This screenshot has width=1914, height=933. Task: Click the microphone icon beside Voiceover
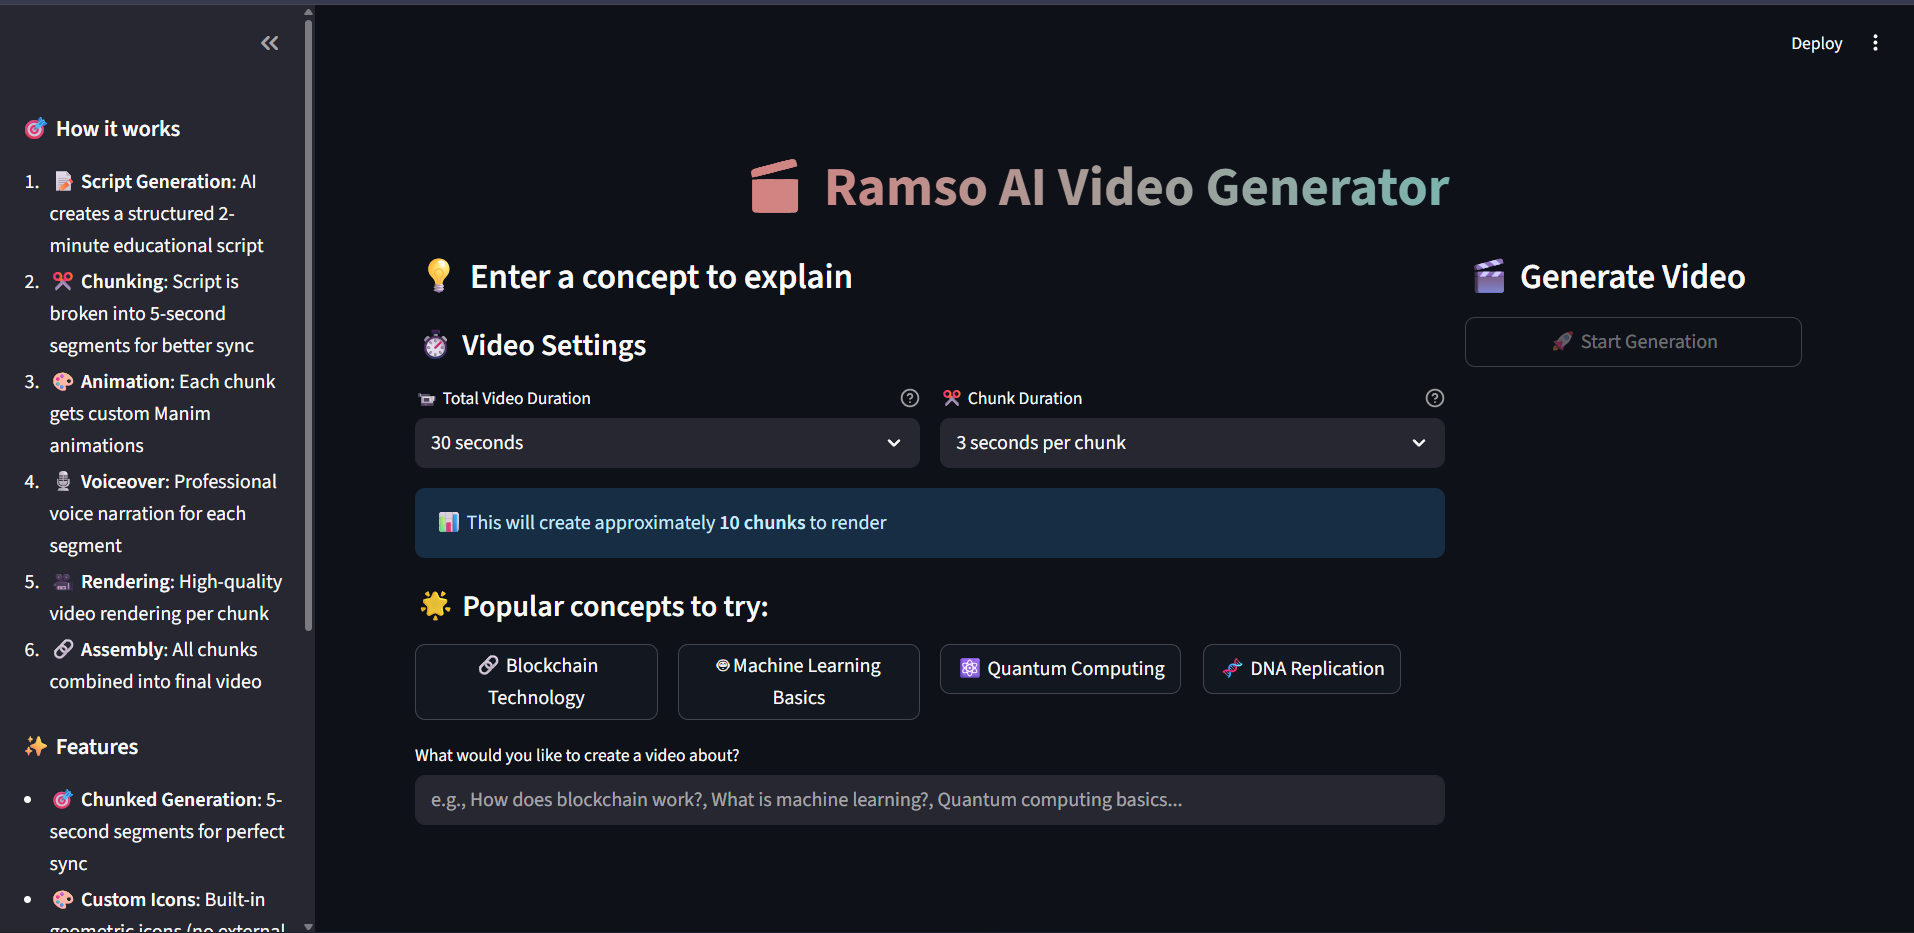point(63,481)
